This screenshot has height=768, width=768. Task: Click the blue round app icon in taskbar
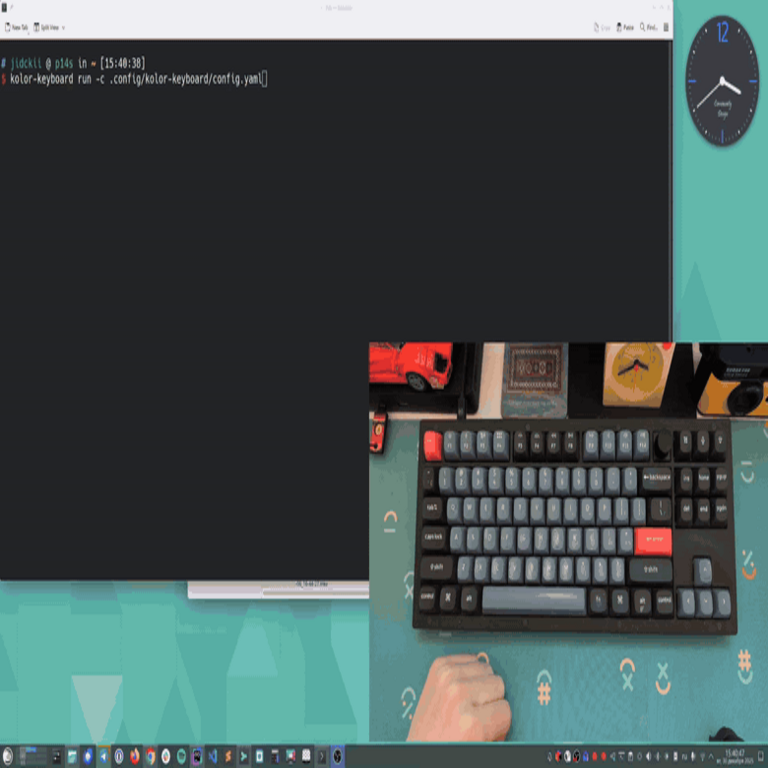(88, 757)
